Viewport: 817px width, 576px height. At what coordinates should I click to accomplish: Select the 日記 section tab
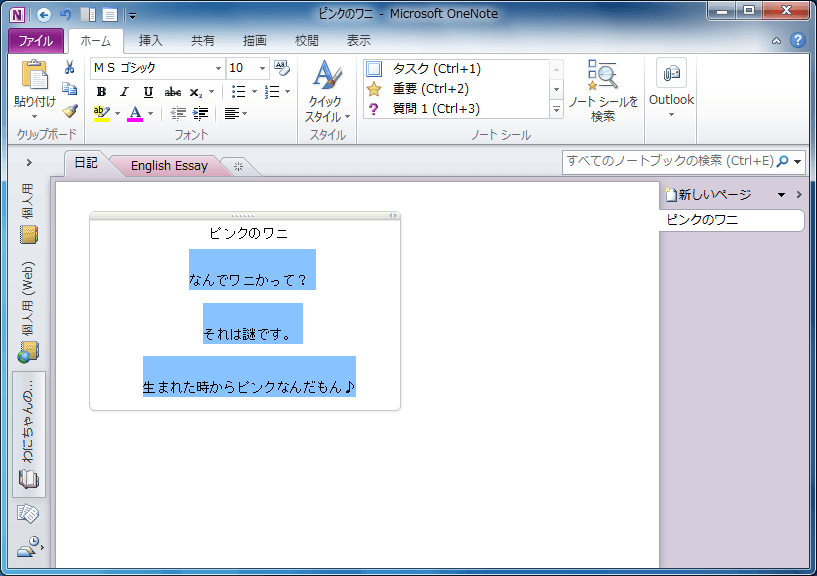pos(86,163)
